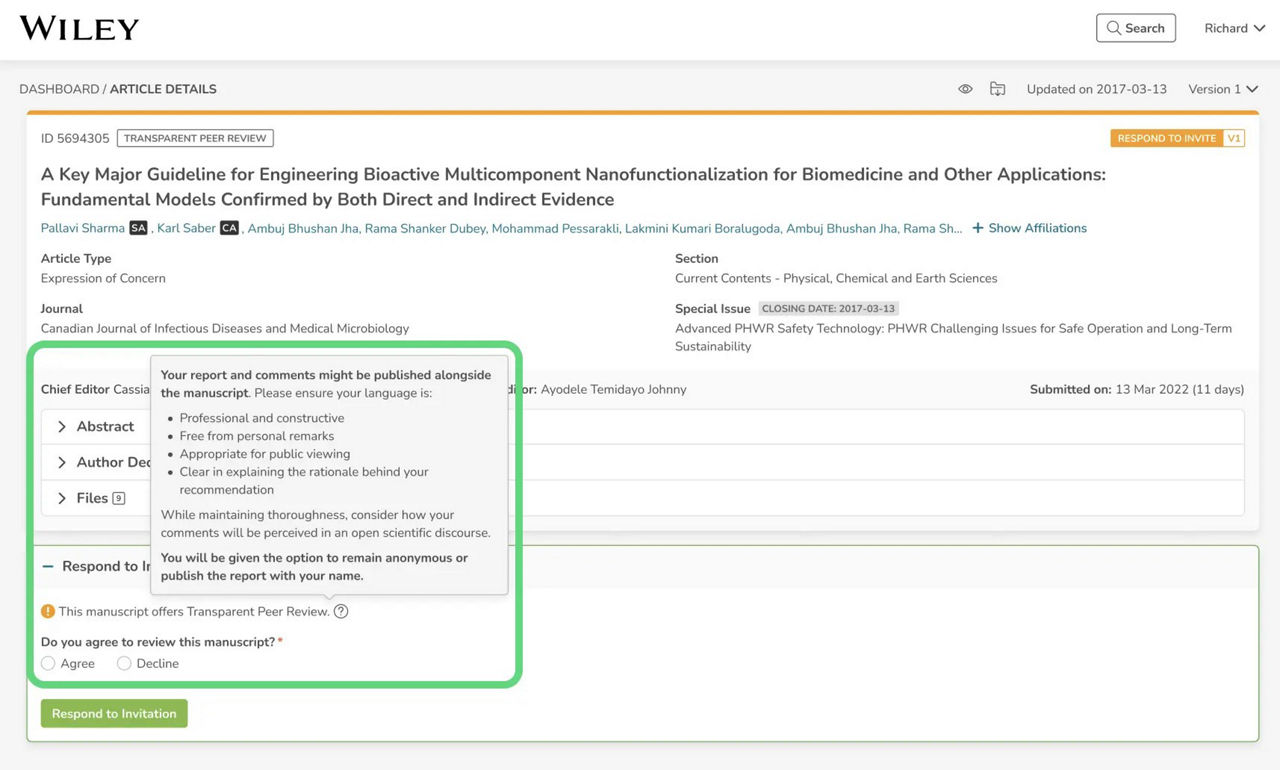Click the Search button
This screenshot has height=770, width=1280.
click(1135, 28)
